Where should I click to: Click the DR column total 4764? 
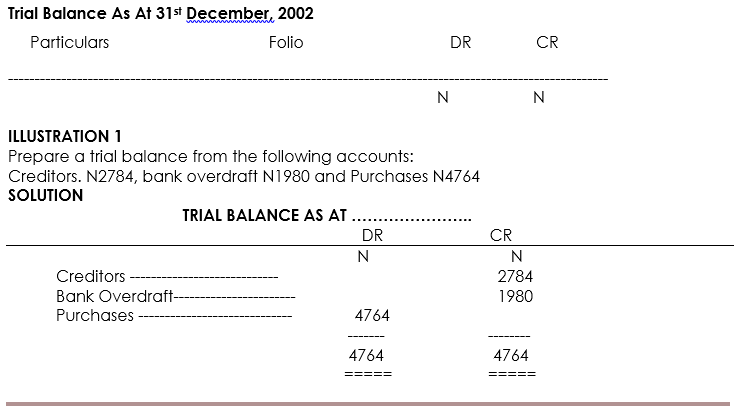tap(366, 355)
